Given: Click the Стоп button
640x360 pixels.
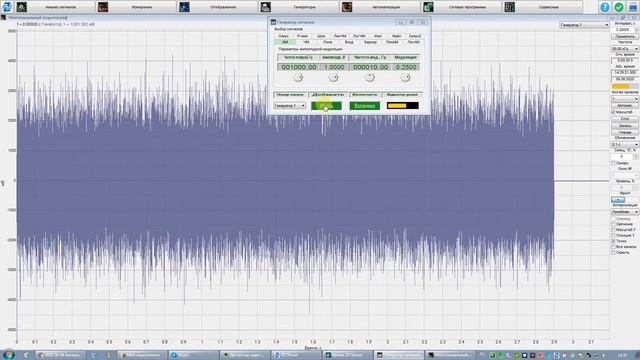Looking at the screenshot, I should pos(624,119).
